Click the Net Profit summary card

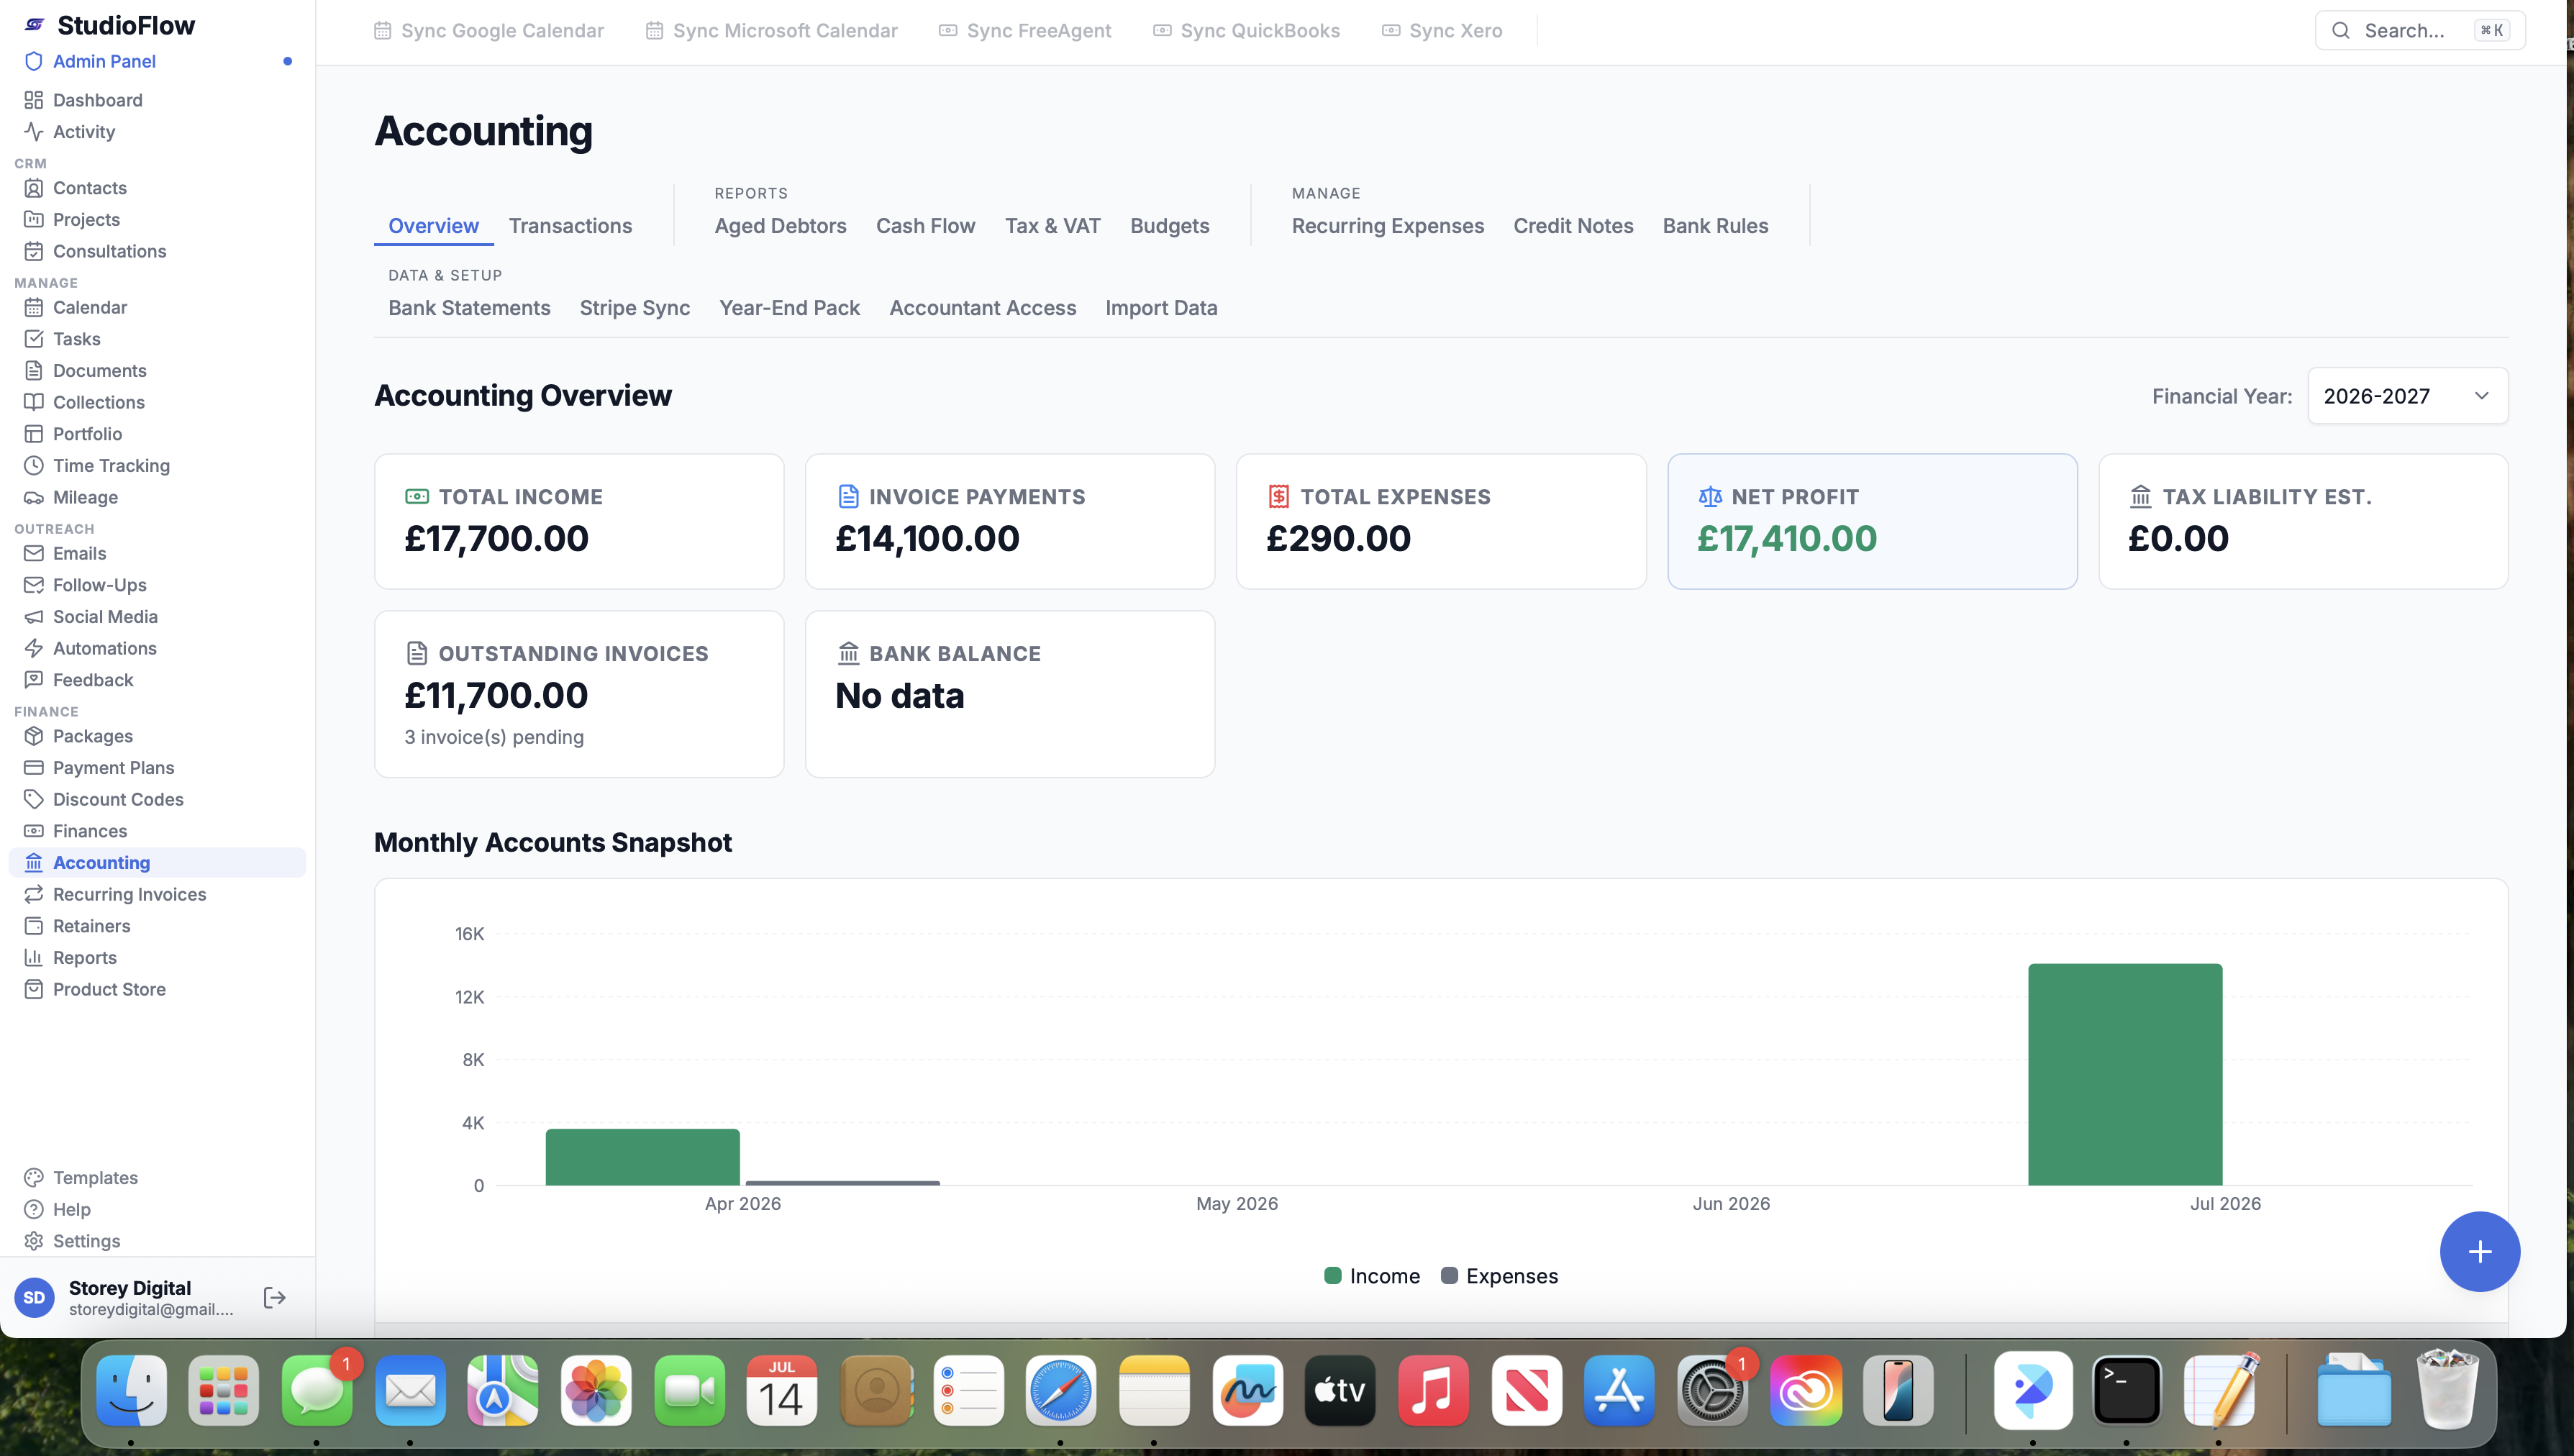coord(1872,521)
